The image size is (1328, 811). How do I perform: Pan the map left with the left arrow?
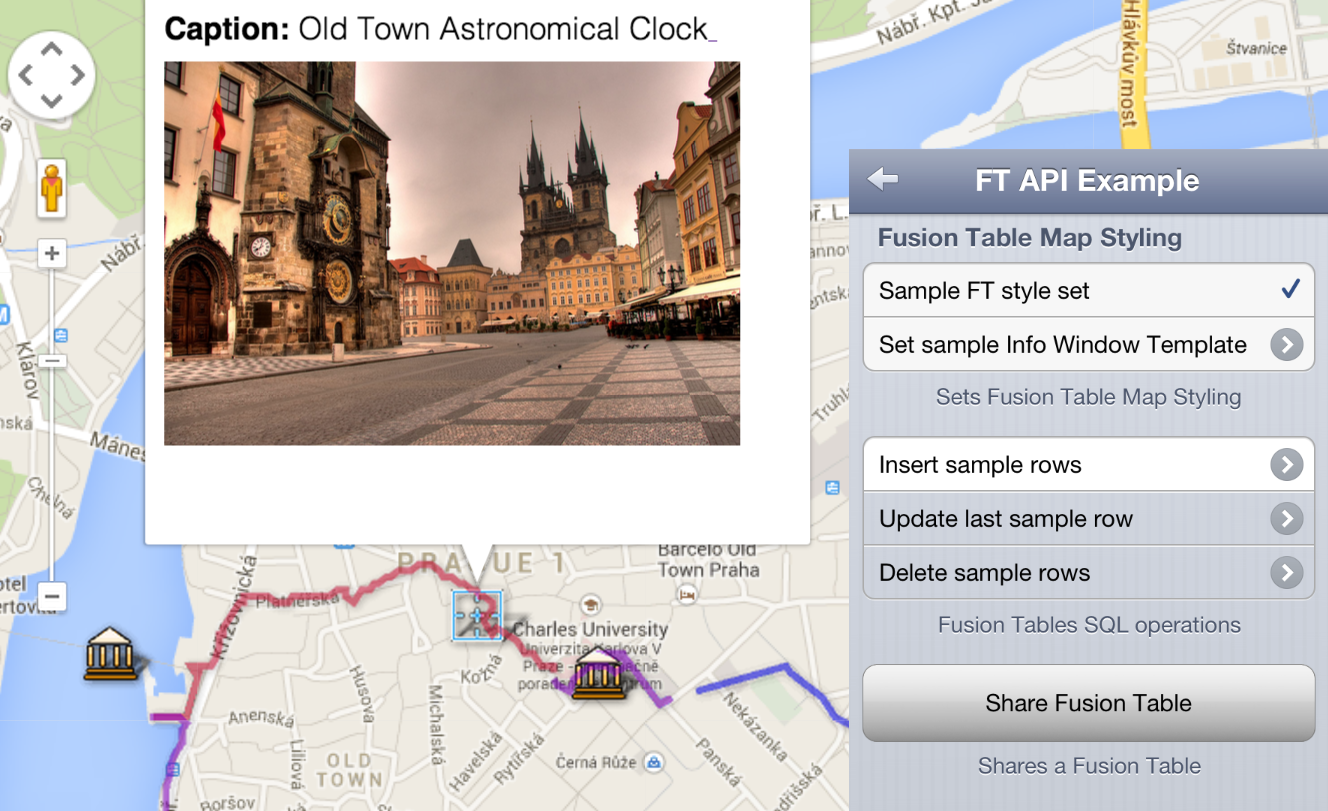(x=26, y=75)
